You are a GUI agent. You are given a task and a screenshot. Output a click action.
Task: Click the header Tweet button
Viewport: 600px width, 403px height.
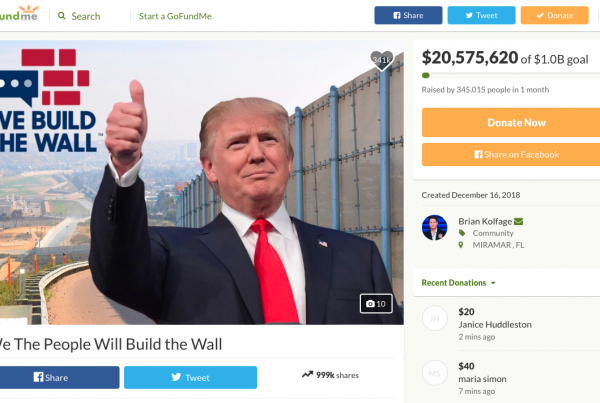click(x=481, y=15)
